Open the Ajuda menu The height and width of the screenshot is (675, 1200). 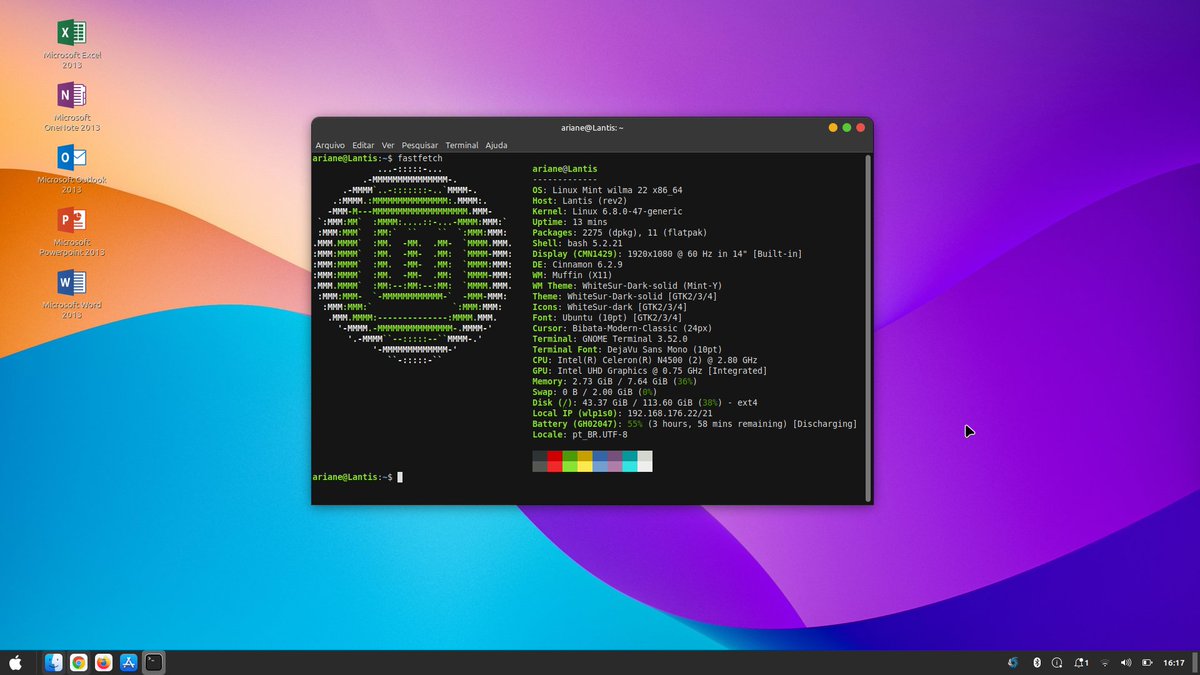(x=496, y=145)
